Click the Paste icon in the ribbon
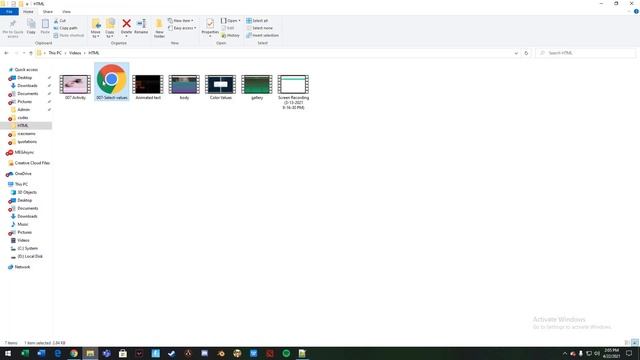This screenshot has width=640, height=360. tap(45, 27)
